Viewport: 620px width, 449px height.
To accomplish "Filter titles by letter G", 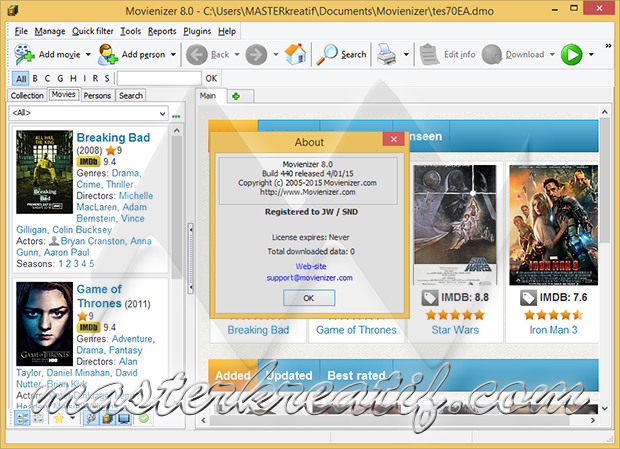I will point(60,79).
